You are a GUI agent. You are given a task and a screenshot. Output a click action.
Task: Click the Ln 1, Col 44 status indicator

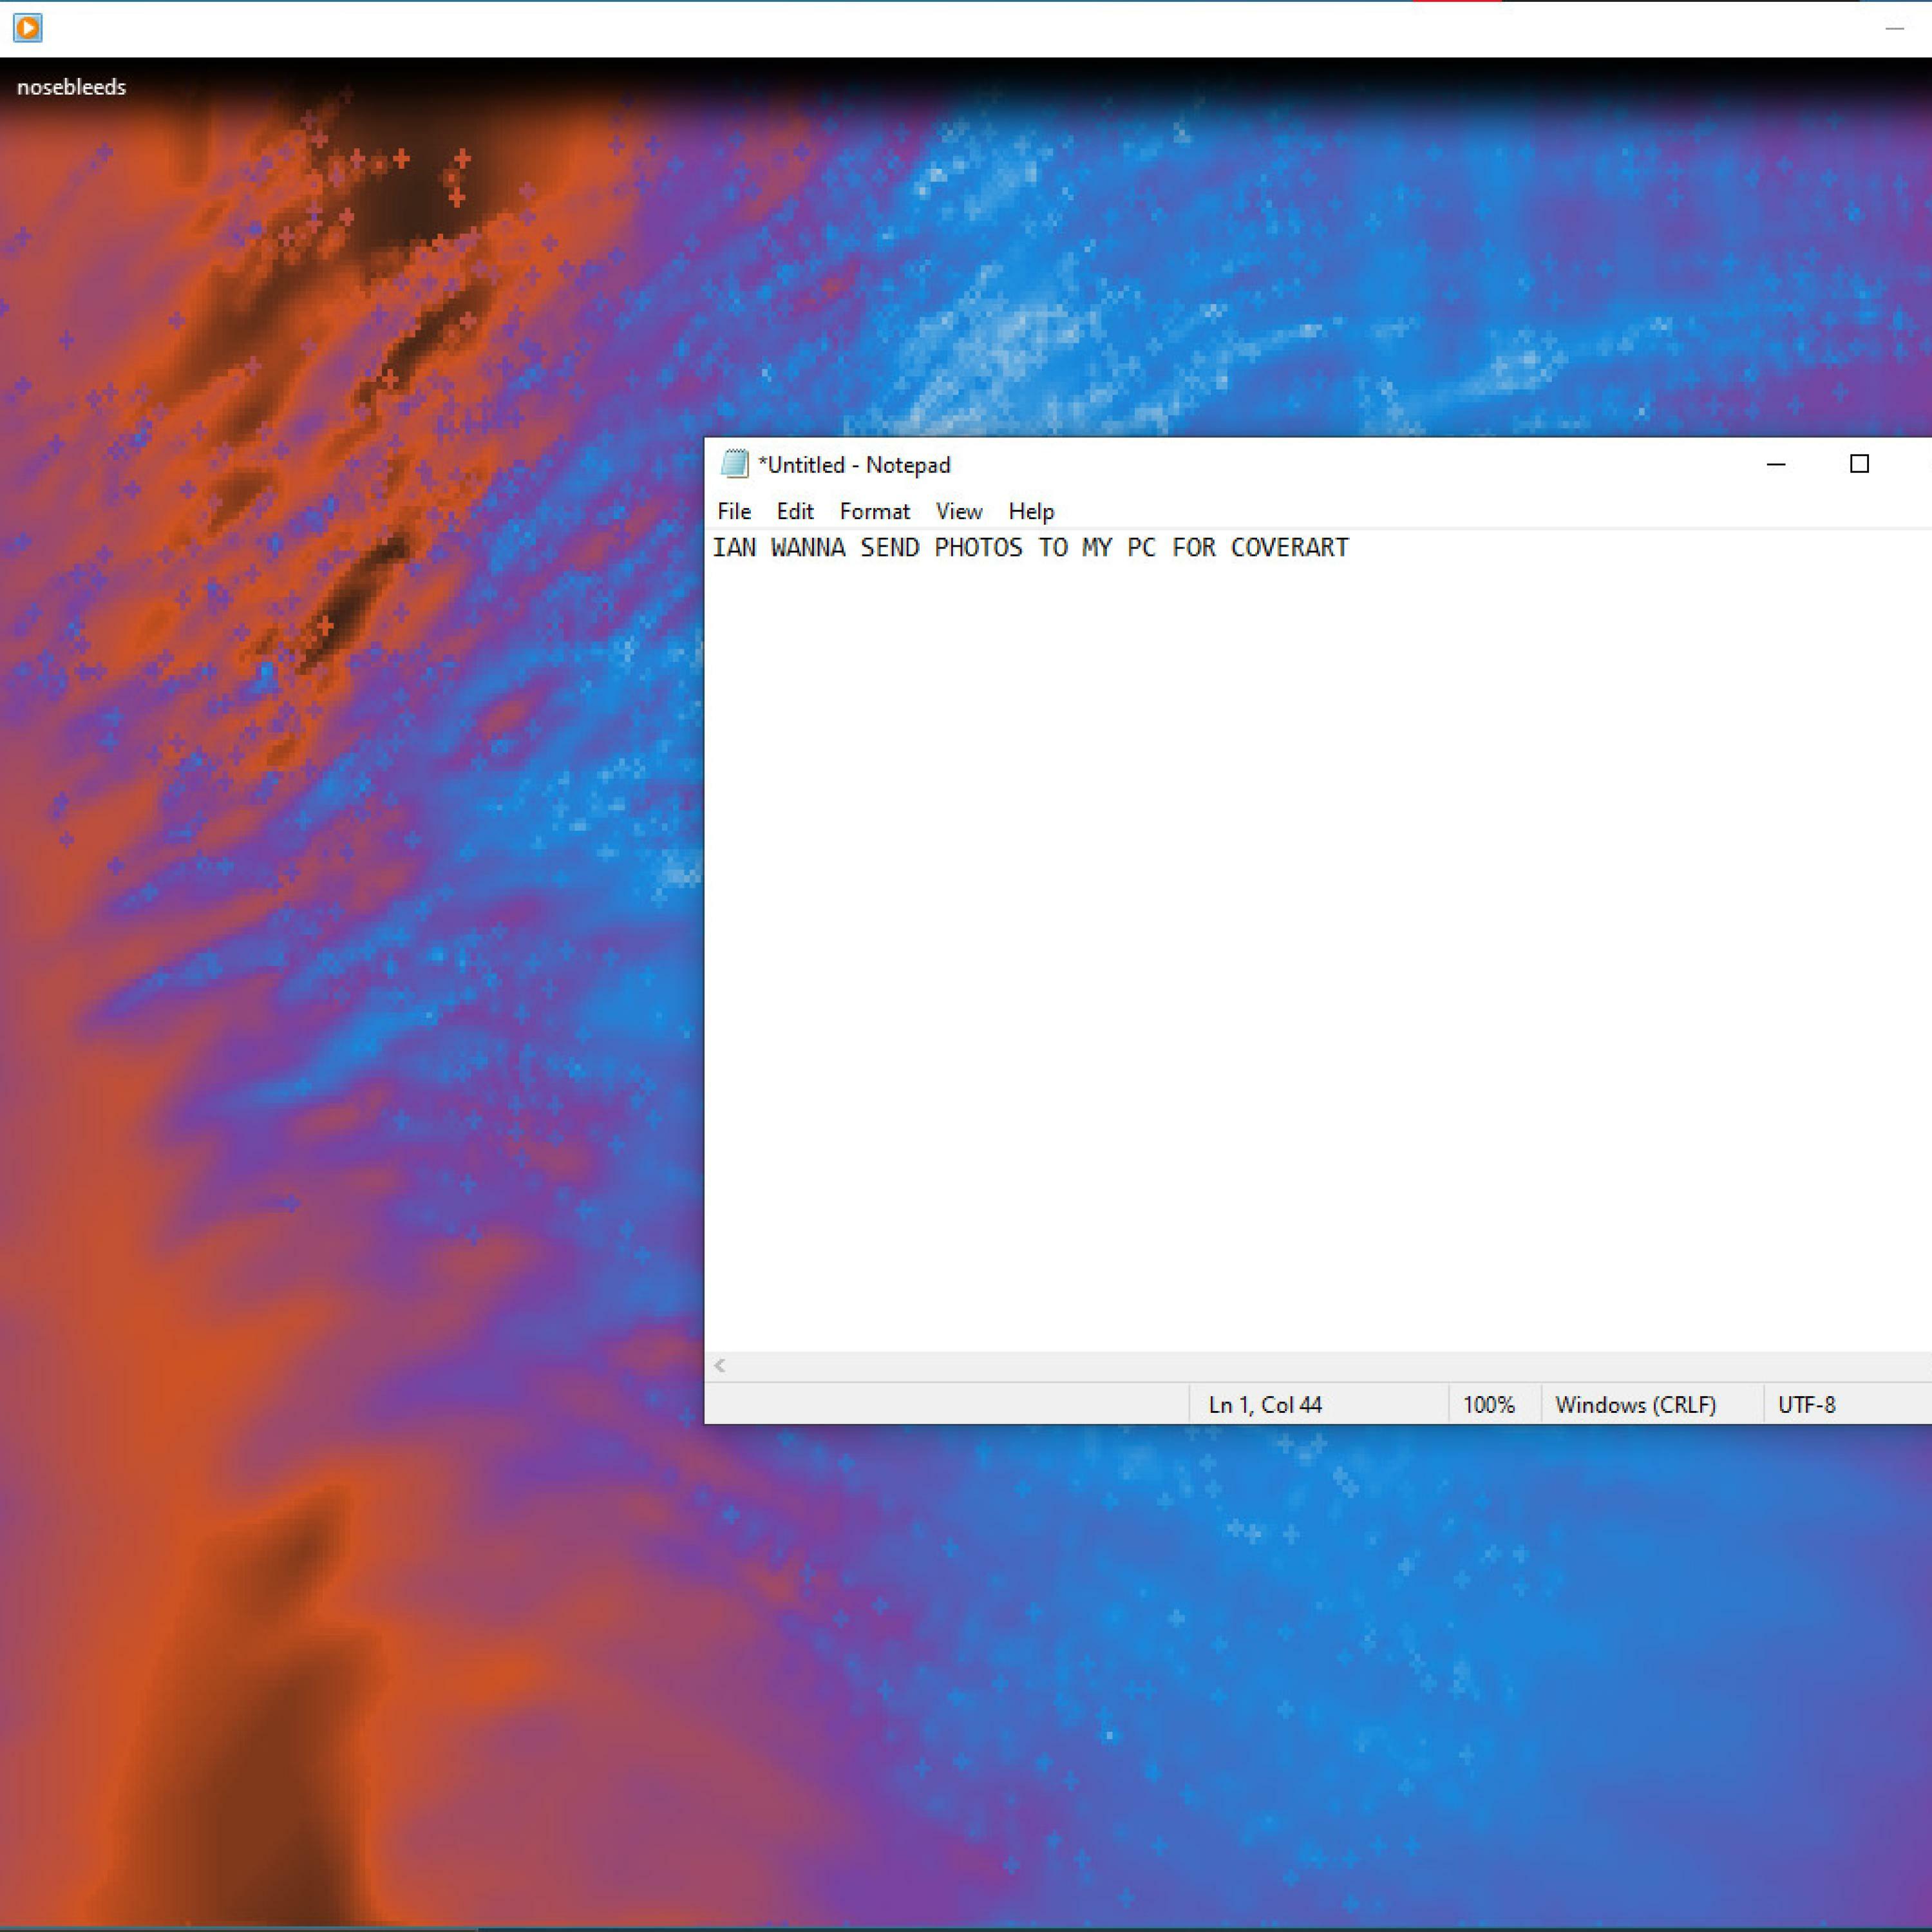tap(1265, 1405)
